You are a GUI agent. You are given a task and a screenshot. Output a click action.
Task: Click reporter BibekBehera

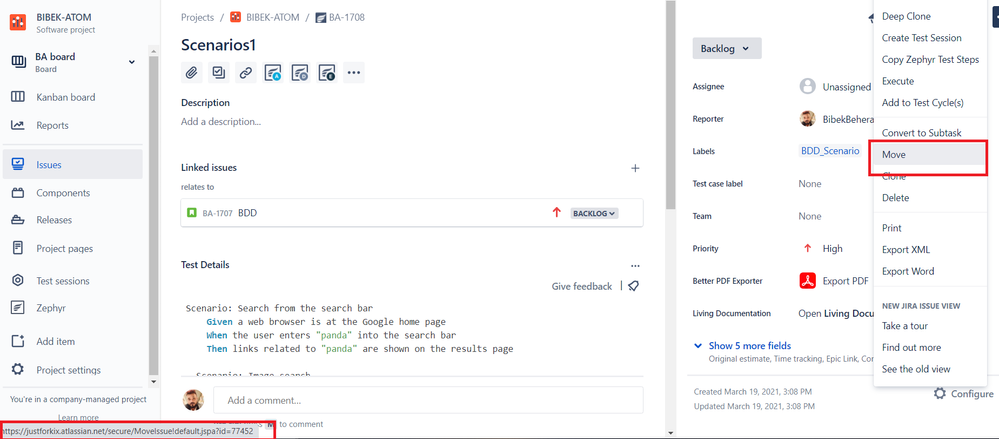tap(848, 119)
